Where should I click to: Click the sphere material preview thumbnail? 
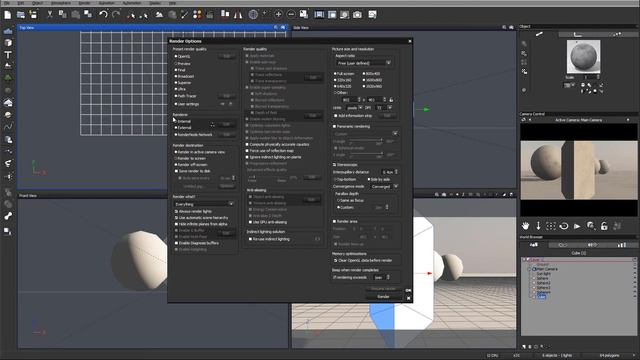[583, 57]
